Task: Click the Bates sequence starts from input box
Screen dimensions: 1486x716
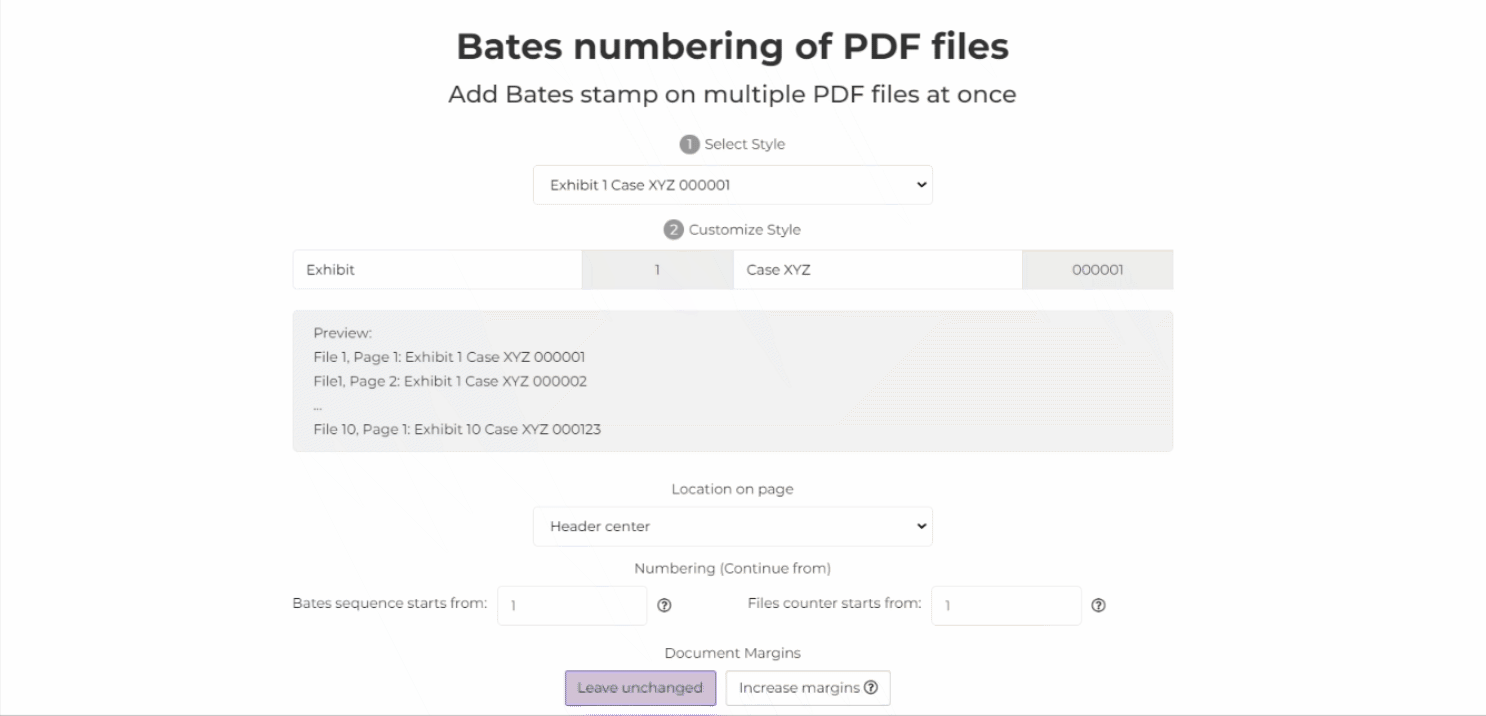Action: pyautogui.click(x=572, y=605)
